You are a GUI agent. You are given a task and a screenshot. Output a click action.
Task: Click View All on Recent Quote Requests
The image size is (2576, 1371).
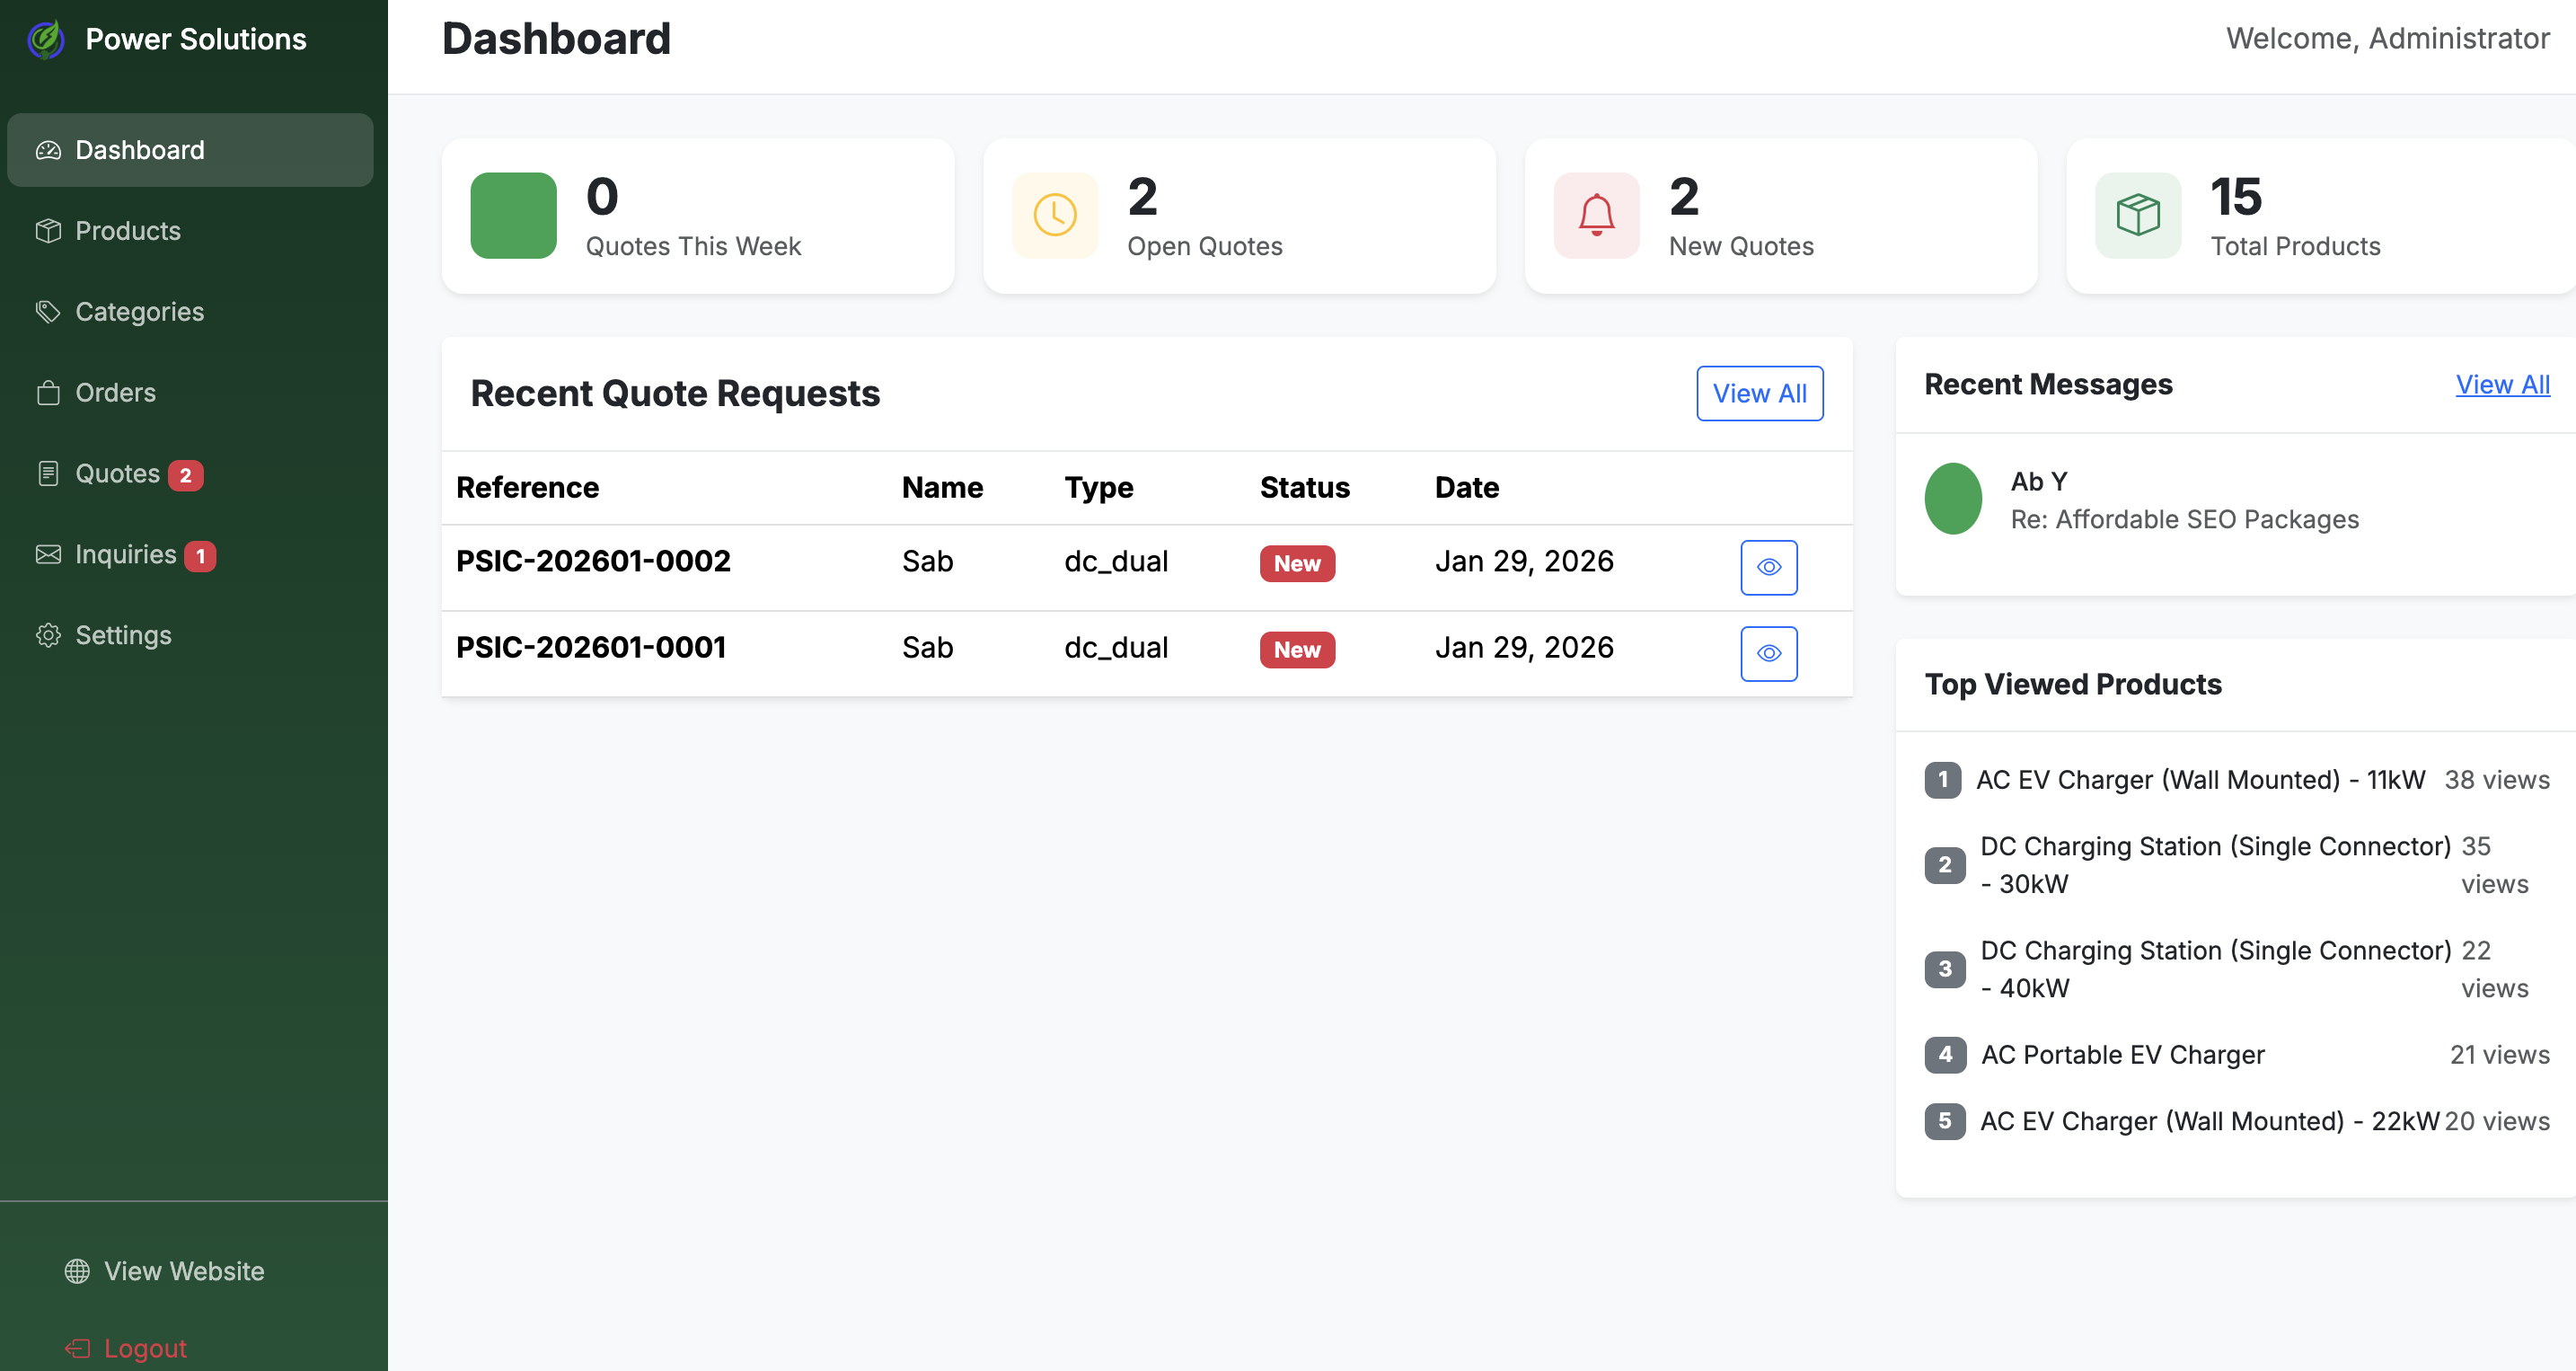click(1759, 393)
